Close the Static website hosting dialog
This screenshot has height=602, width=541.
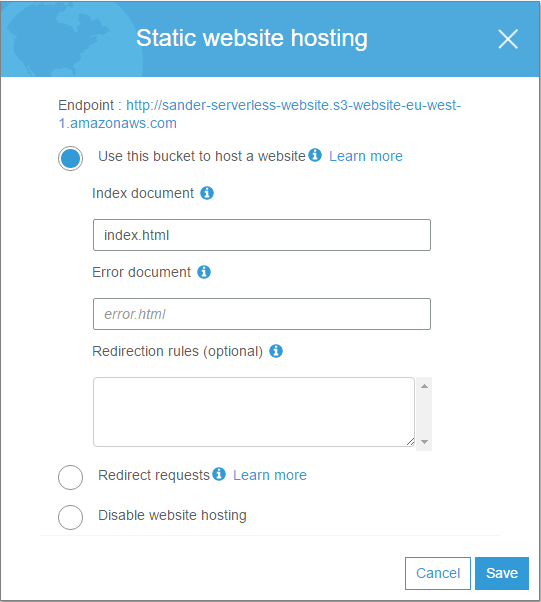coord(508,39)
